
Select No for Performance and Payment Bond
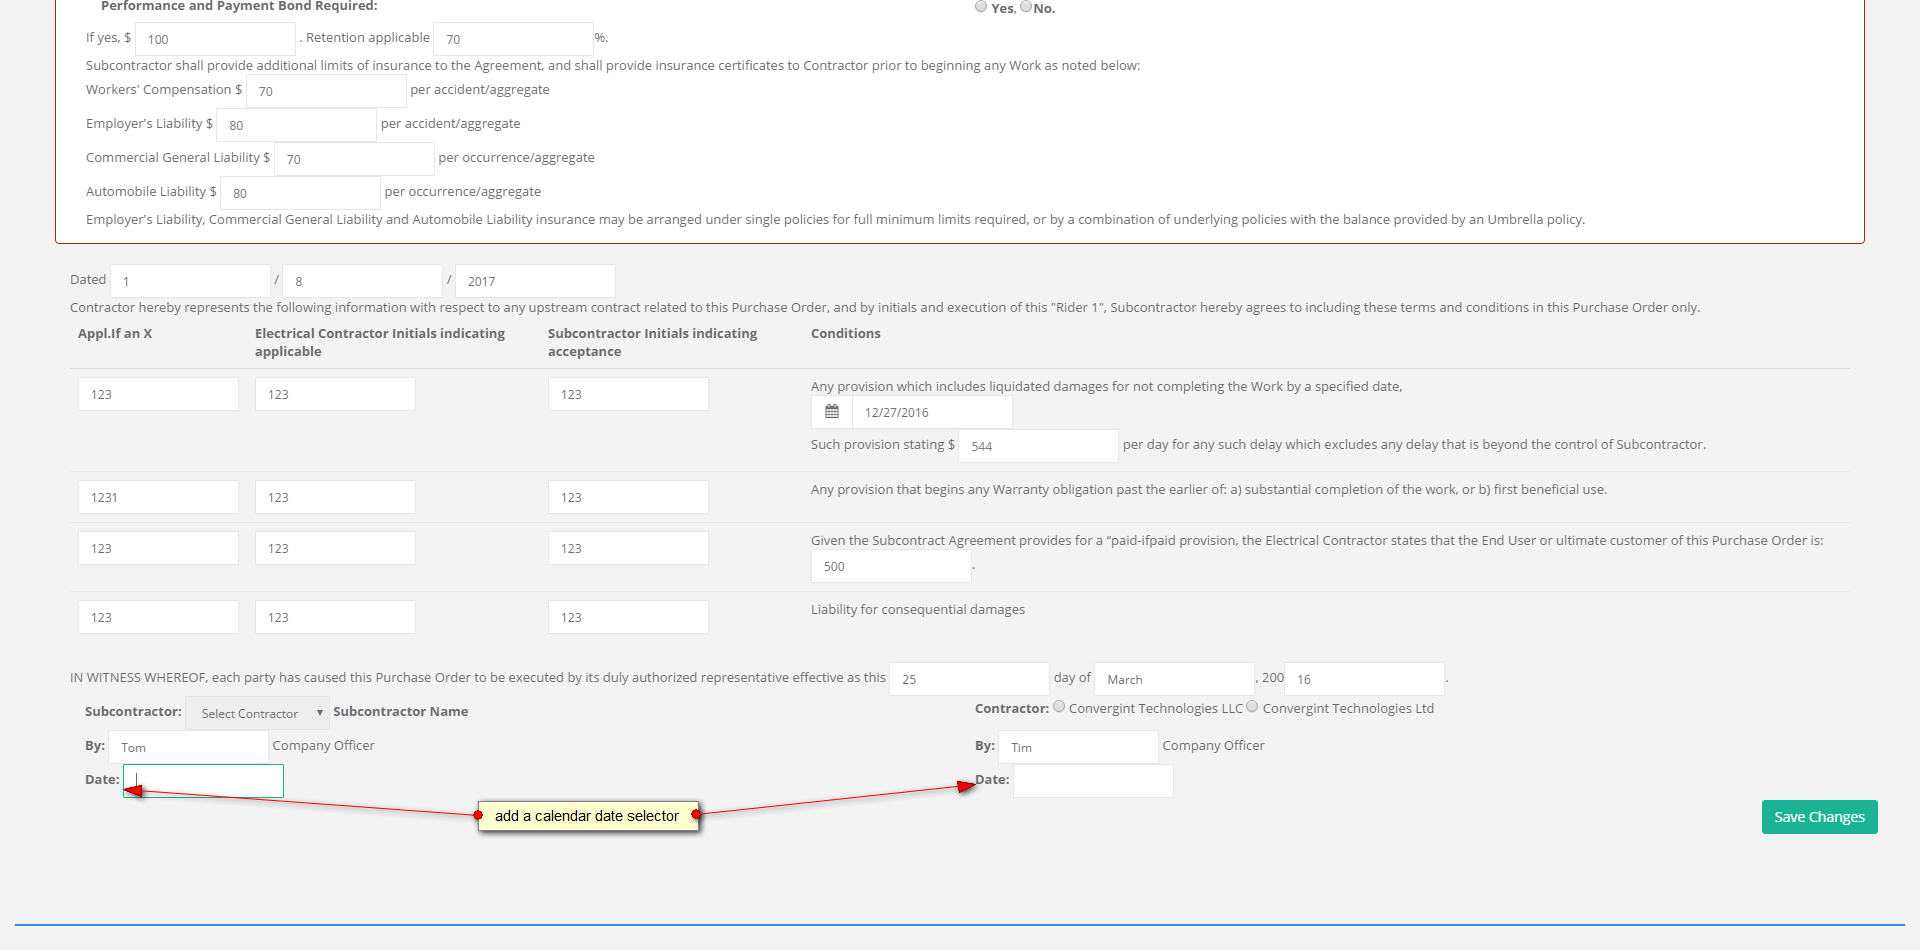[x=1026, y=6]
